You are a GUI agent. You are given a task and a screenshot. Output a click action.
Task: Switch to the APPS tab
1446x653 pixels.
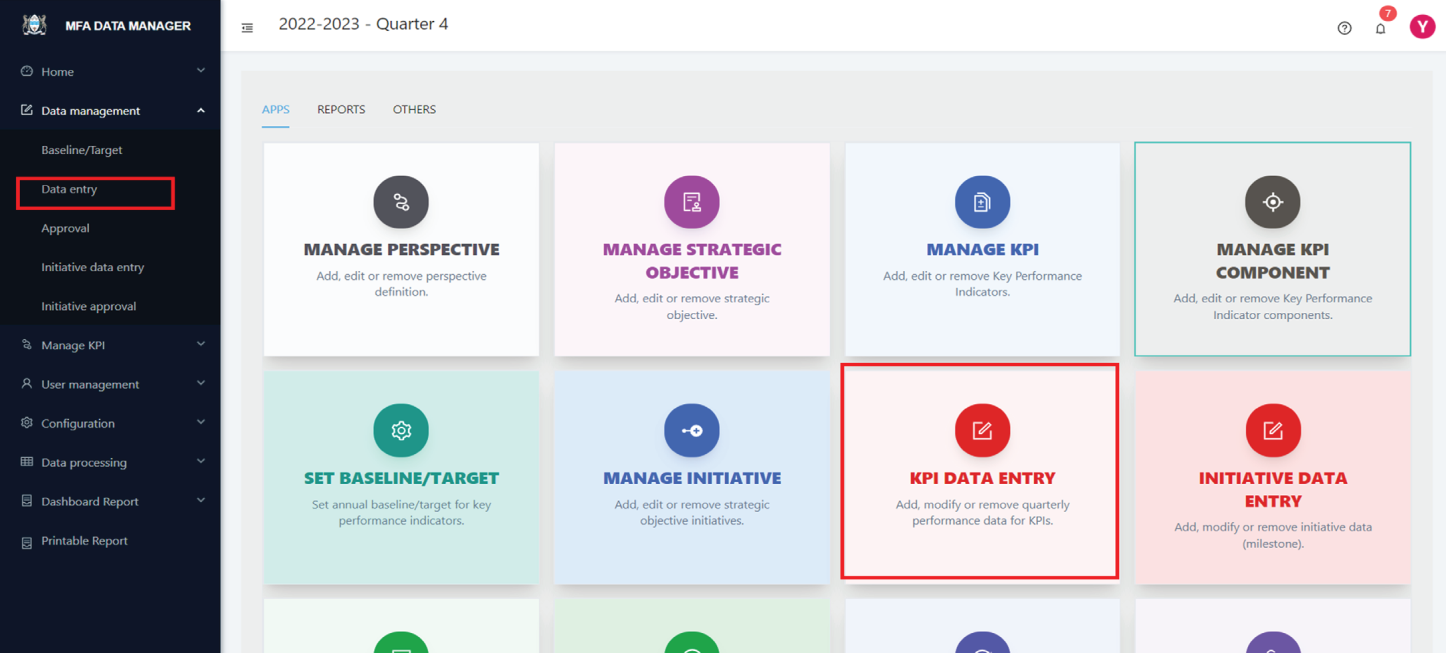pos(276,109)
